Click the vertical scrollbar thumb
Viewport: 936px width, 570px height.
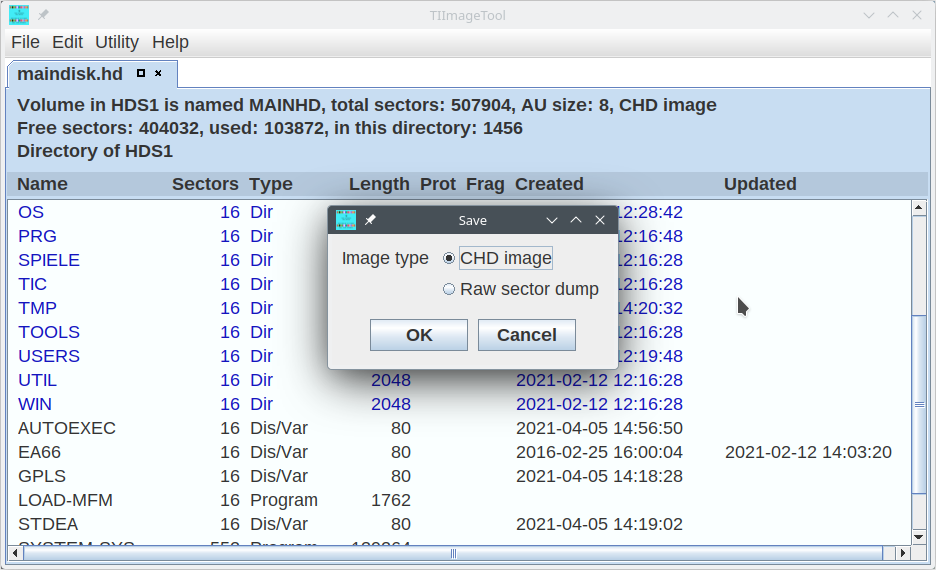(919, 404)
